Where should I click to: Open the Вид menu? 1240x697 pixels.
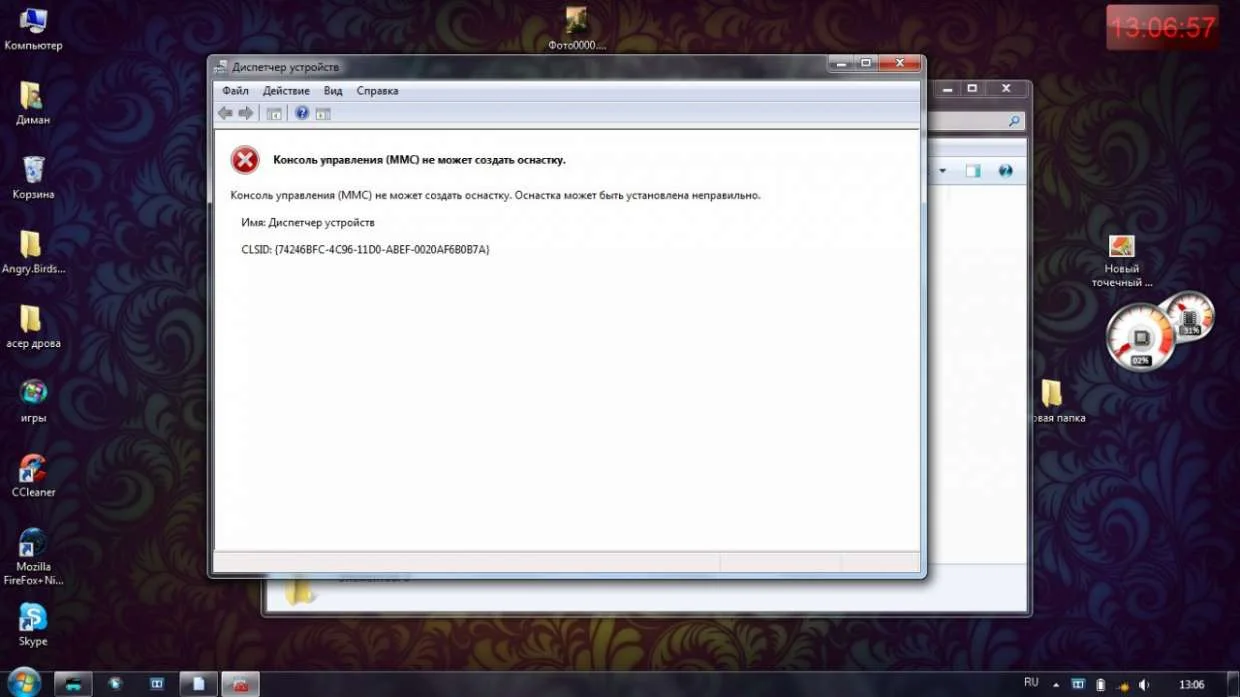[333, 91]
